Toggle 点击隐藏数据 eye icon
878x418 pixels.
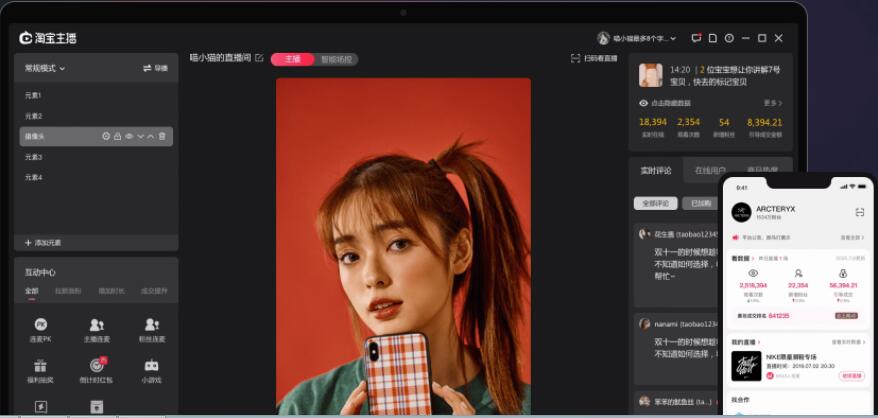[x=644, y=103]
